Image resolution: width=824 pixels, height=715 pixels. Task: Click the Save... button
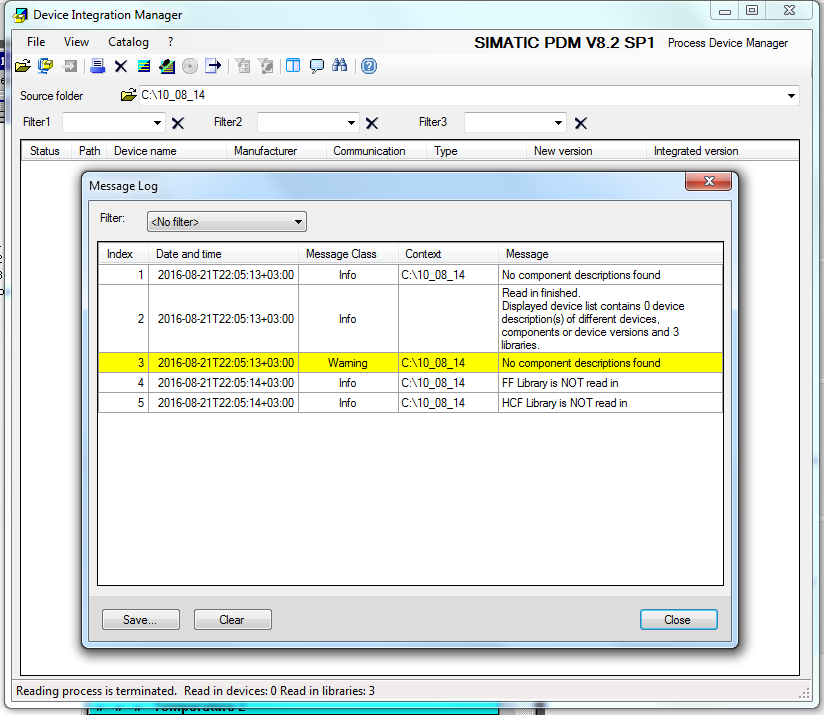tap(140, 620)
